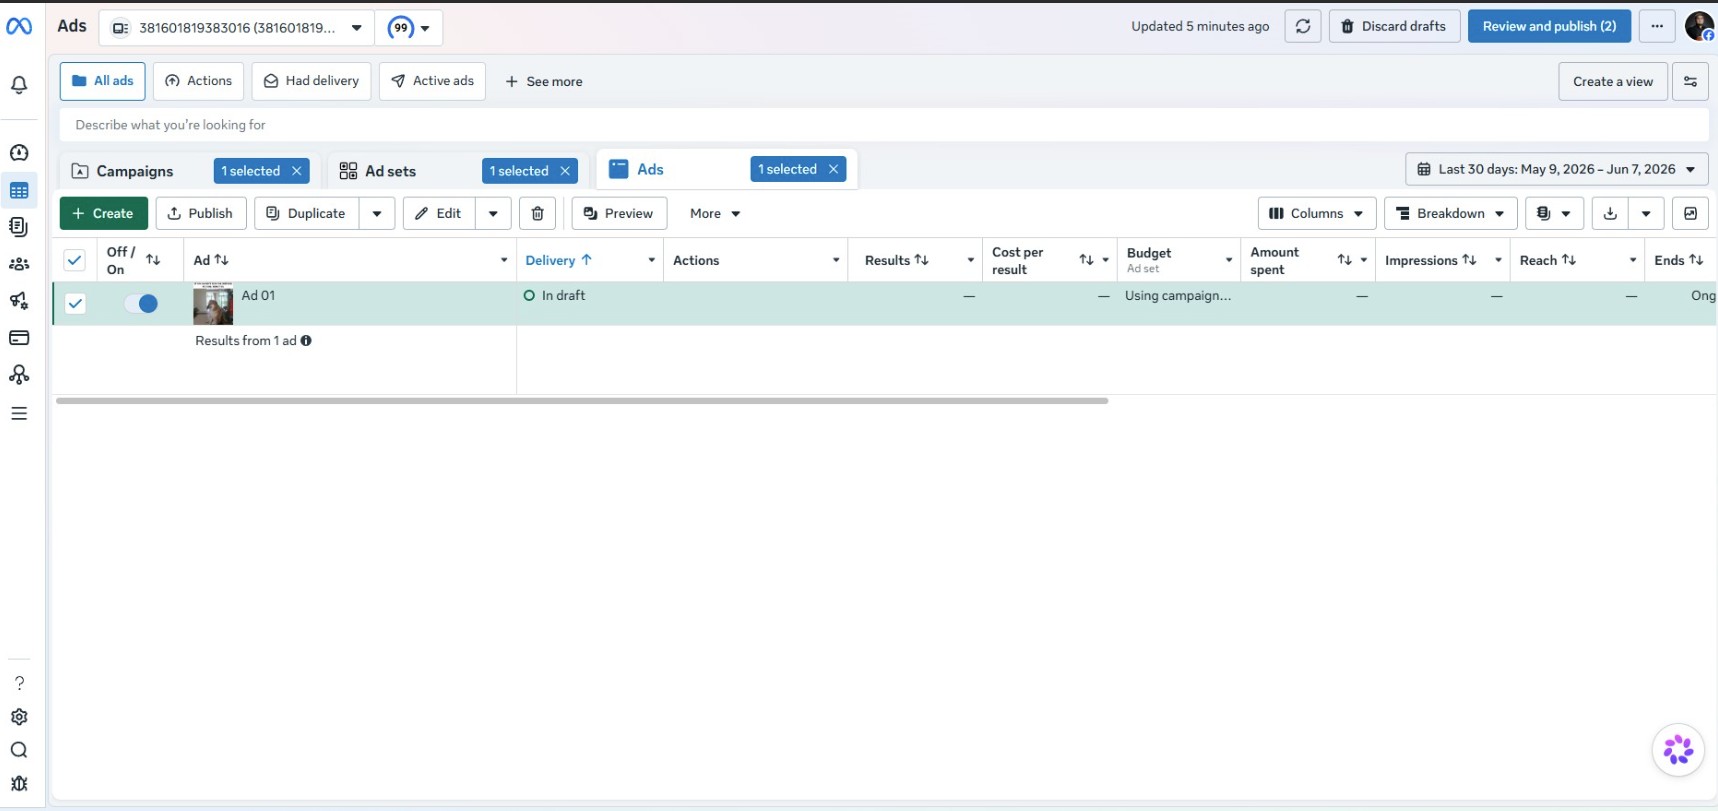Switch to the Campaigns tab
The width and height of the screenshot is (1718, 811).
[135, 171]
